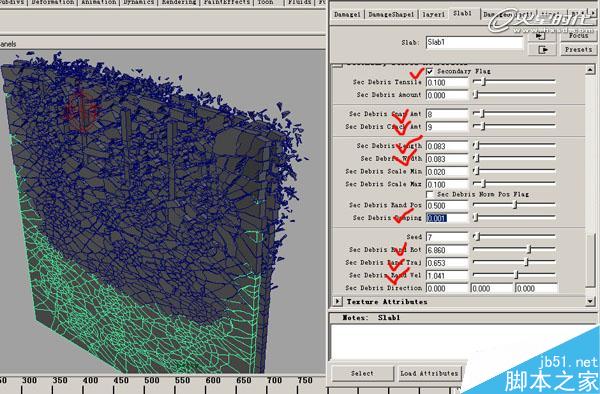Image resolution: width=600 pixels, height=394 pixels.
Task: Click the Sec Debris Scale Min field
Action: pyautogui.click(x=447, y=172)
